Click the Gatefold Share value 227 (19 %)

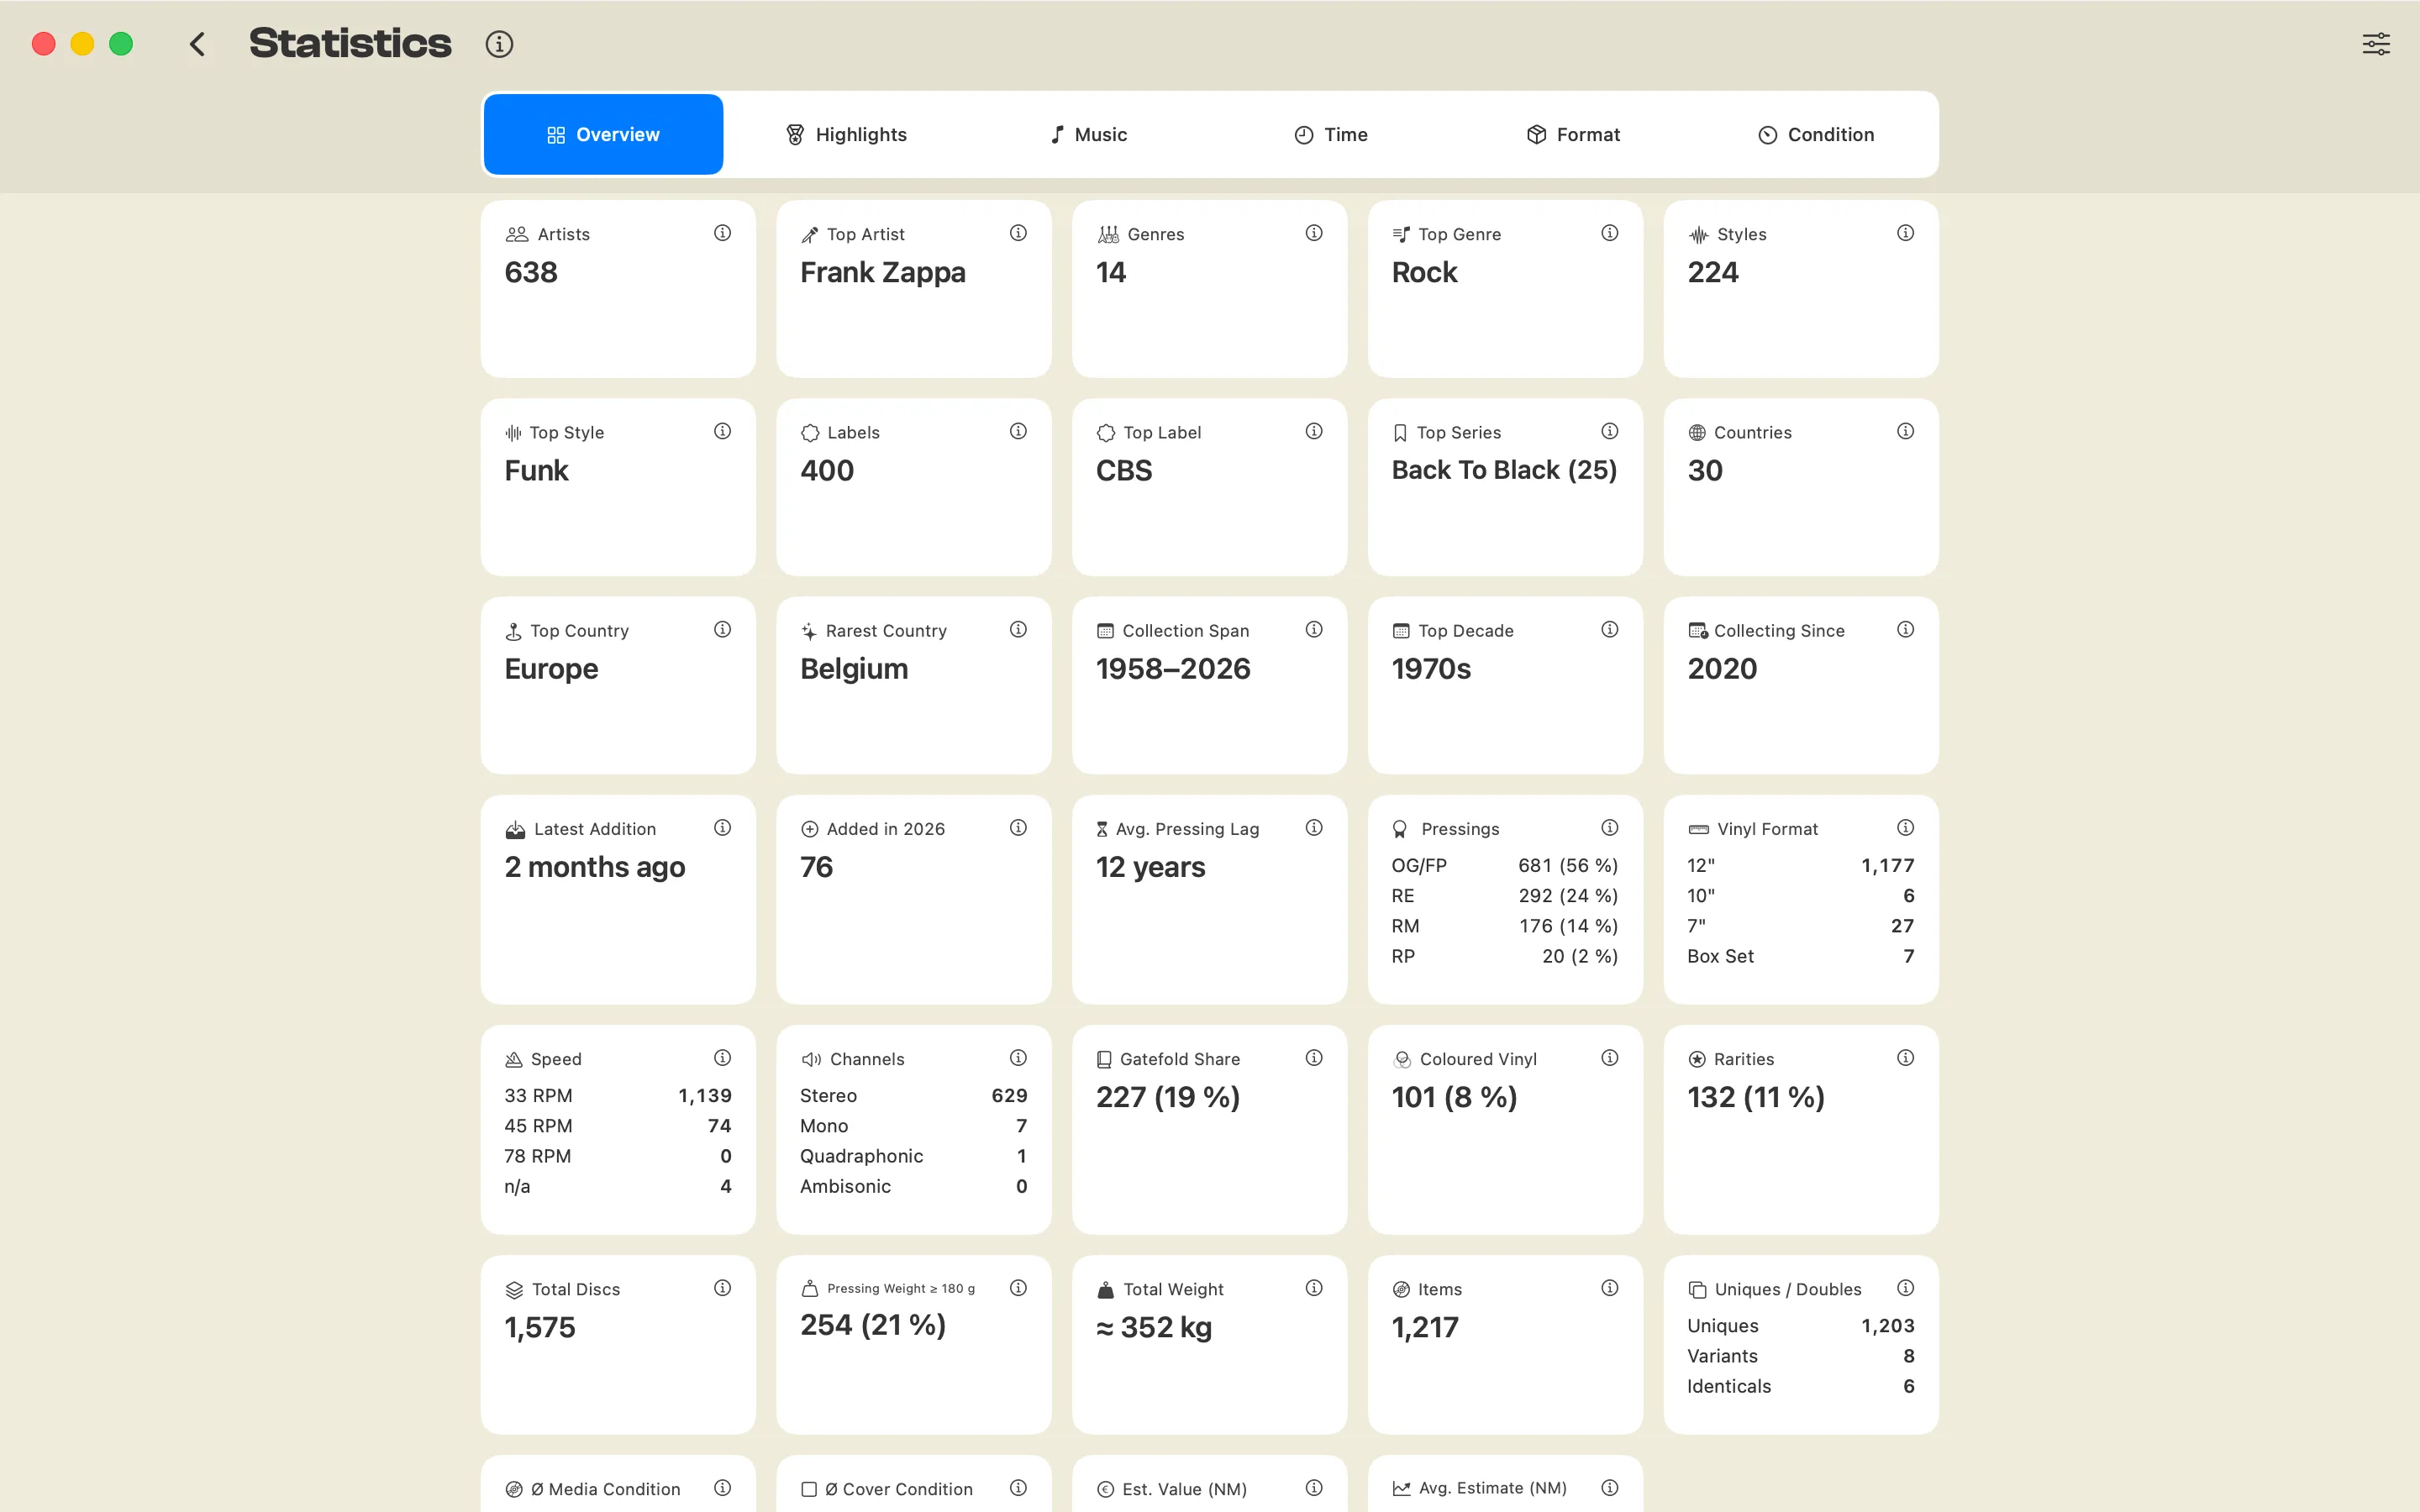(1168, 1098)
